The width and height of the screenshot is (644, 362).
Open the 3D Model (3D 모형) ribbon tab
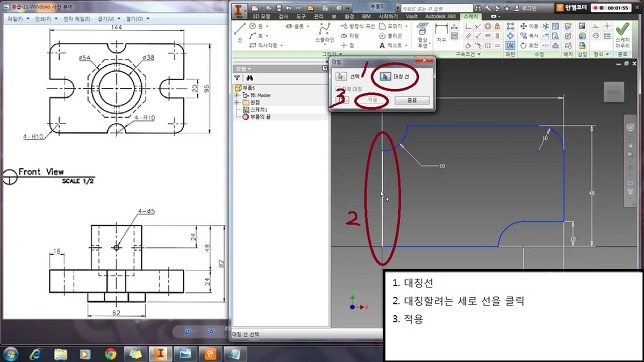[x=261, y=16]
